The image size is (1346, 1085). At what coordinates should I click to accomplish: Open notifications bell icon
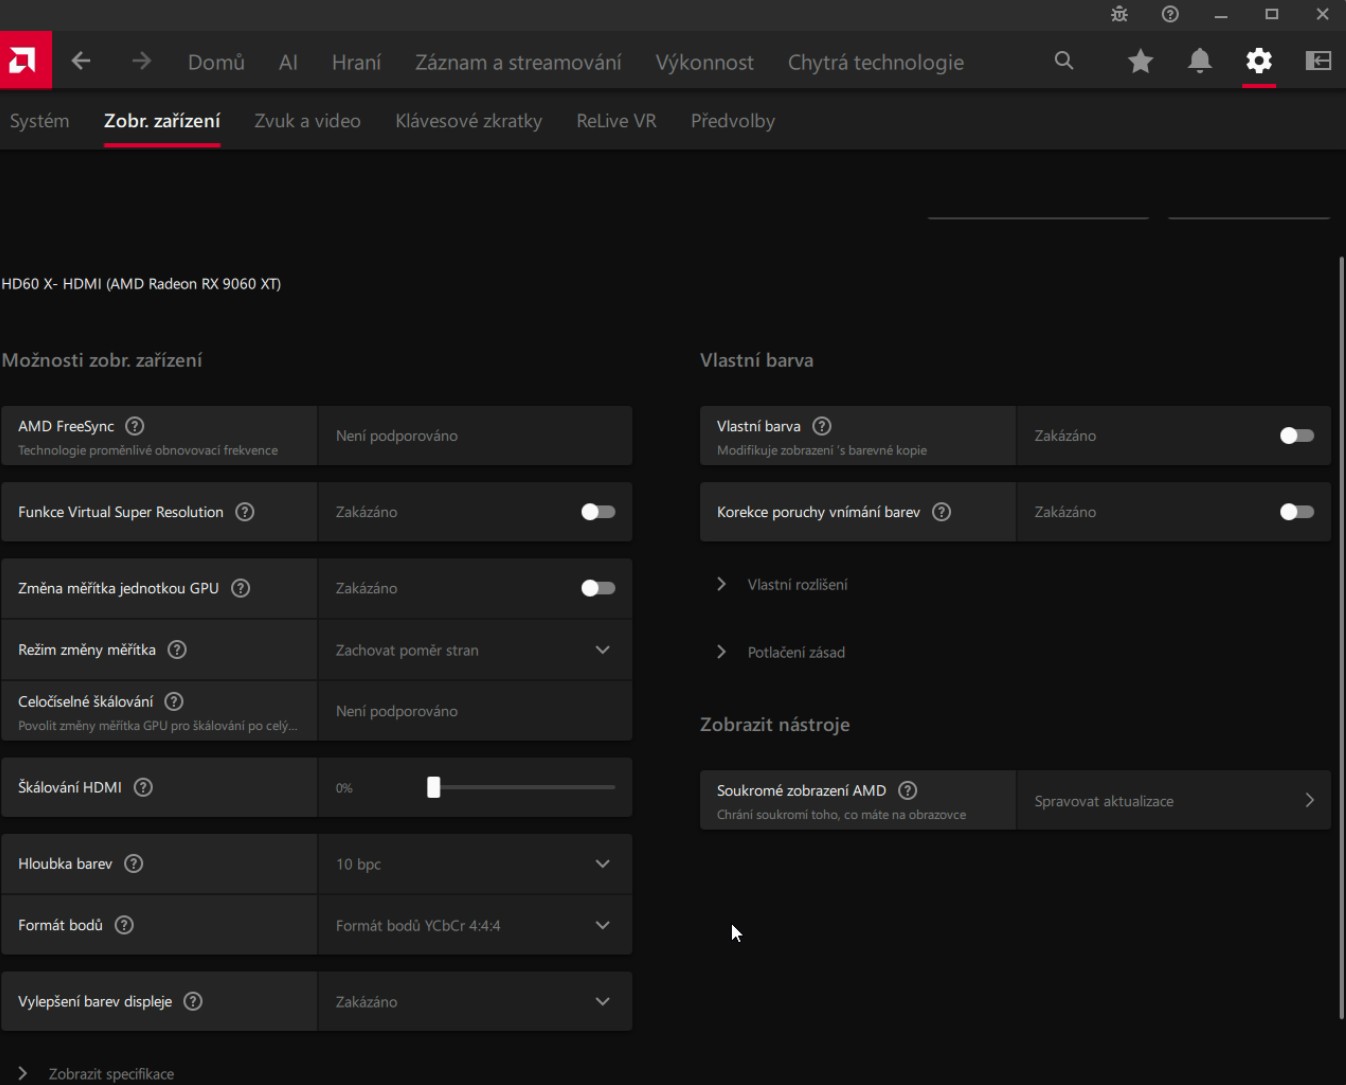[1200, 61]
